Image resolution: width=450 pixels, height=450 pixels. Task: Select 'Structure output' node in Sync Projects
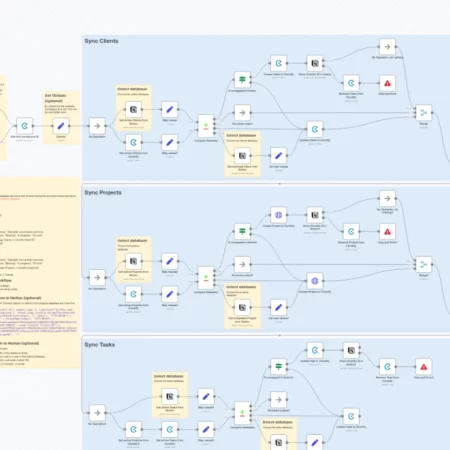click(242, 264)
